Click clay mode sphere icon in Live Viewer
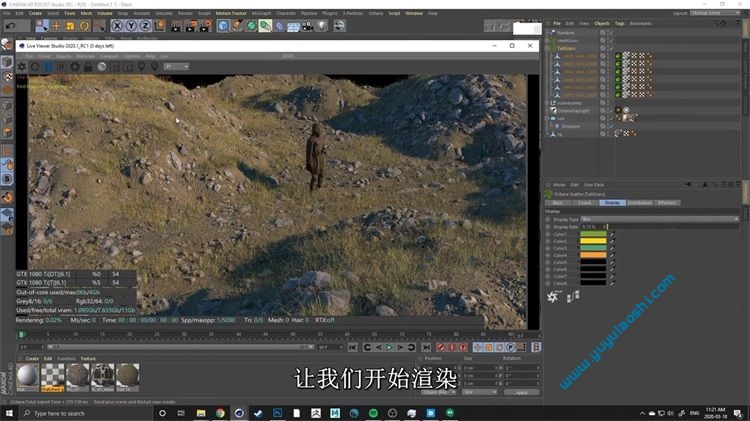 coord(101,66)
